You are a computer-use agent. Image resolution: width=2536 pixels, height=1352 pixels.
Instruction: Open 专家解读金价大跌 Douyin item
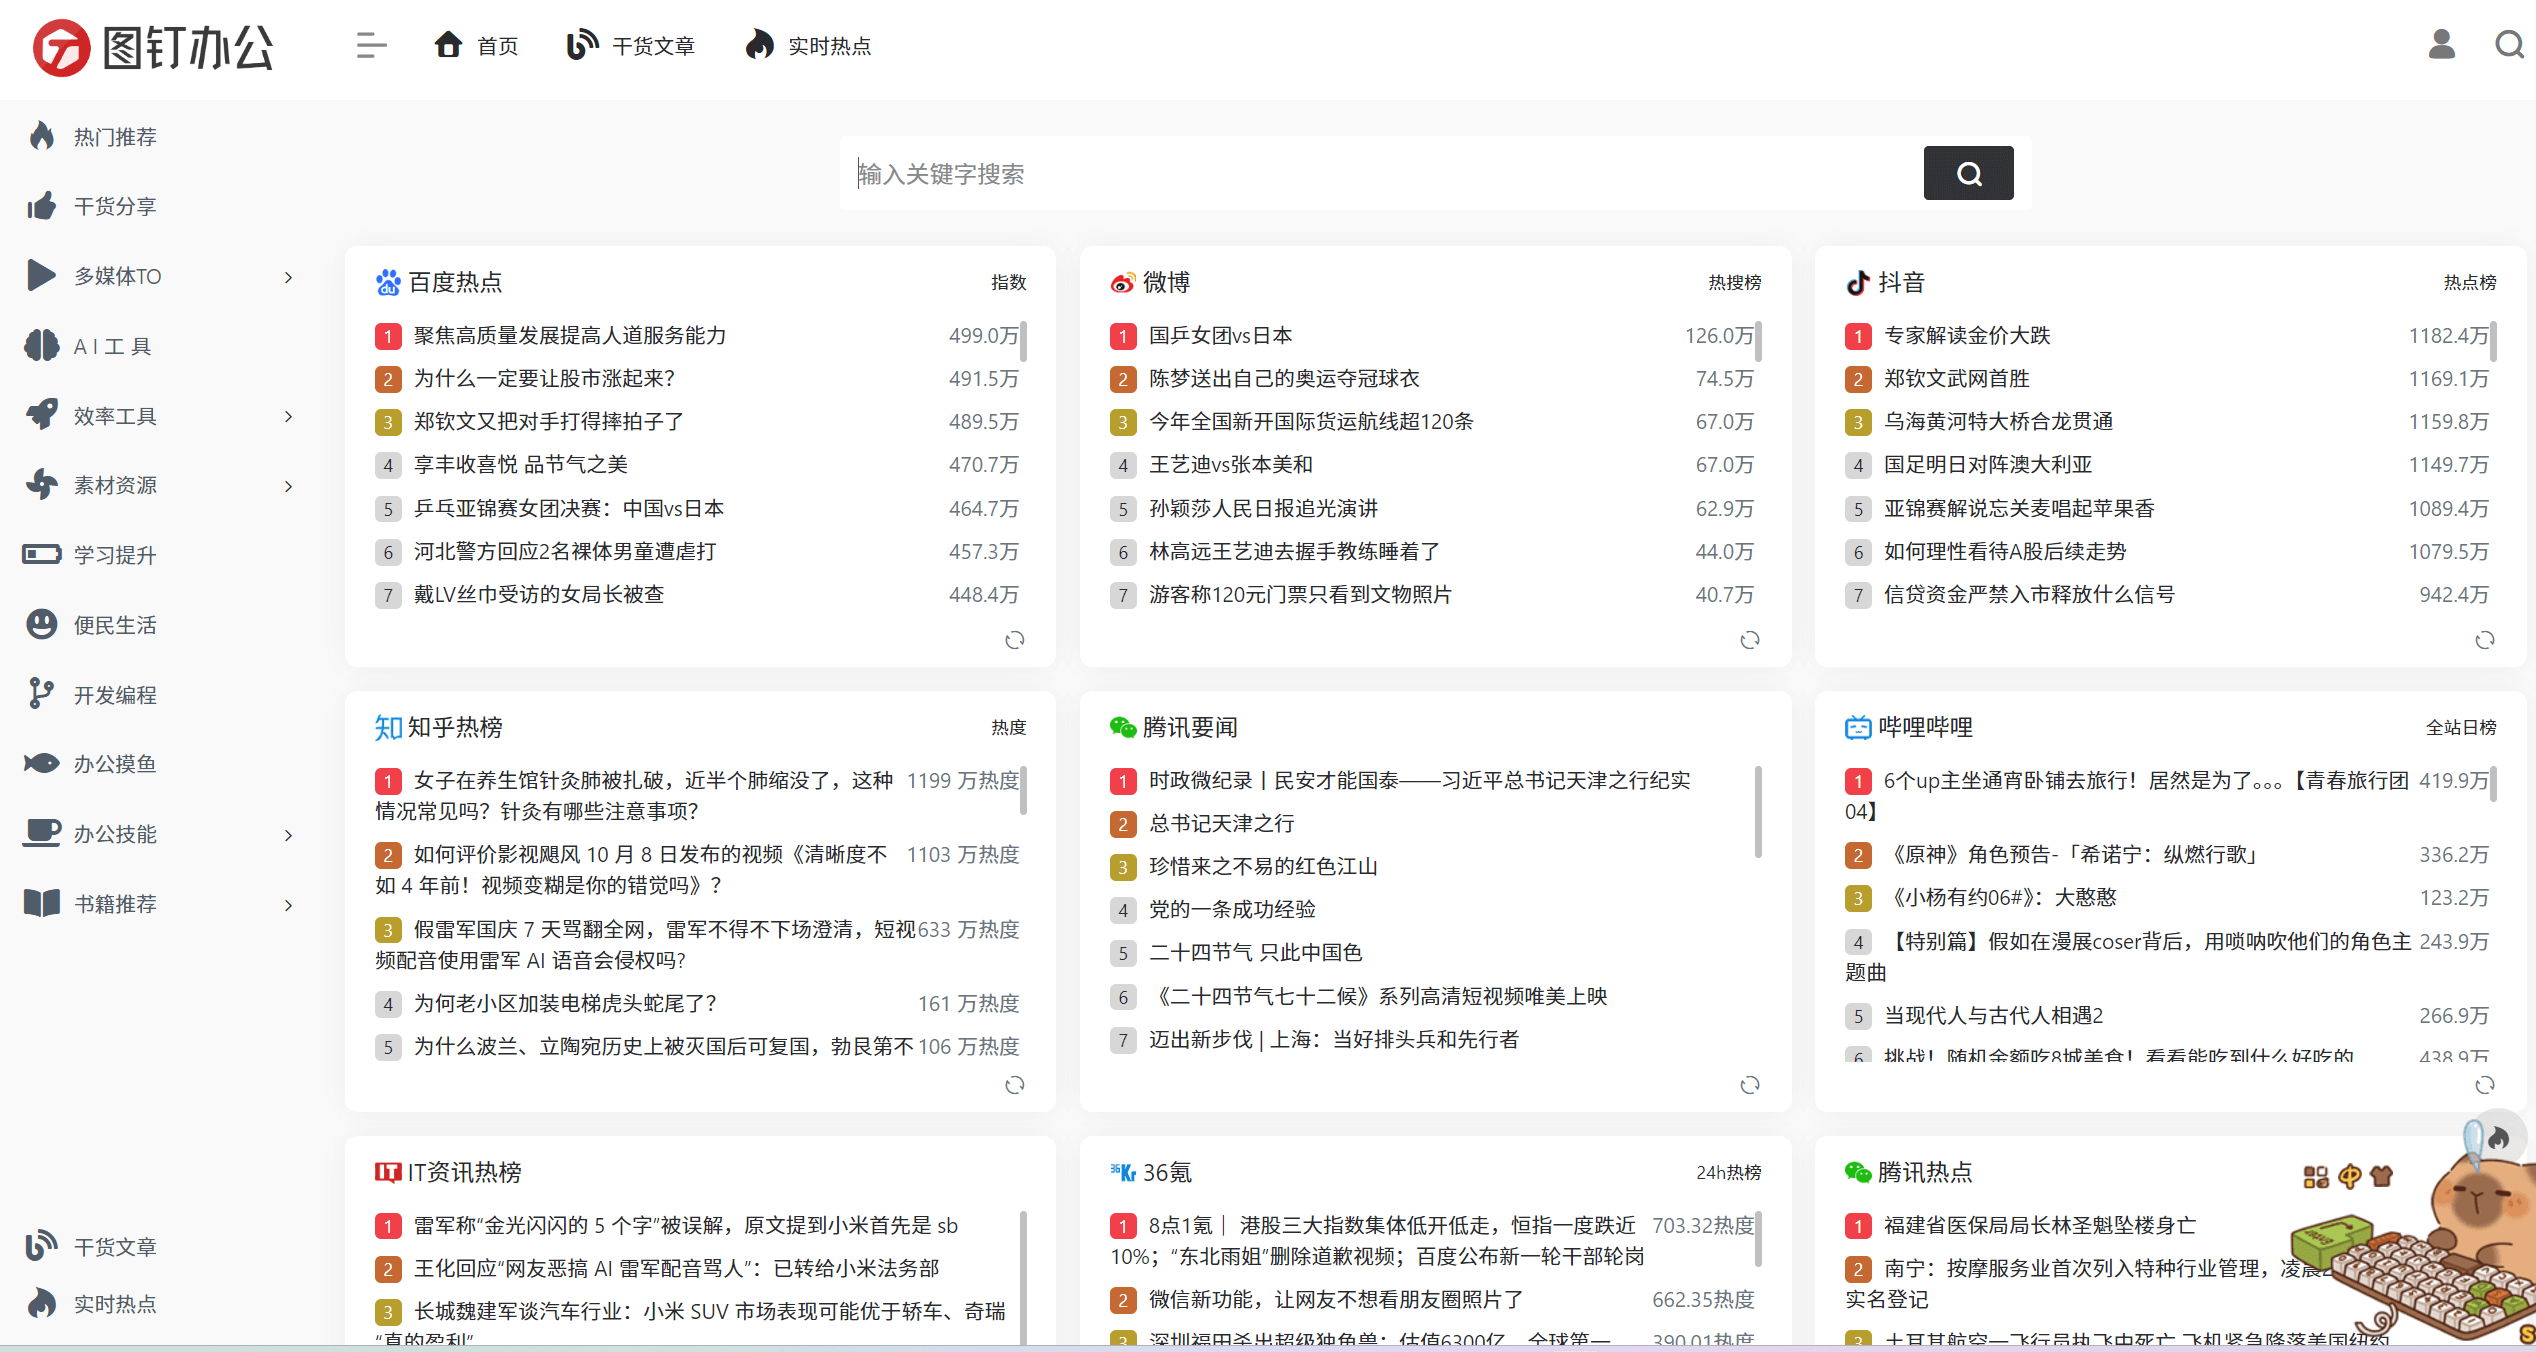click(1967, 336)
